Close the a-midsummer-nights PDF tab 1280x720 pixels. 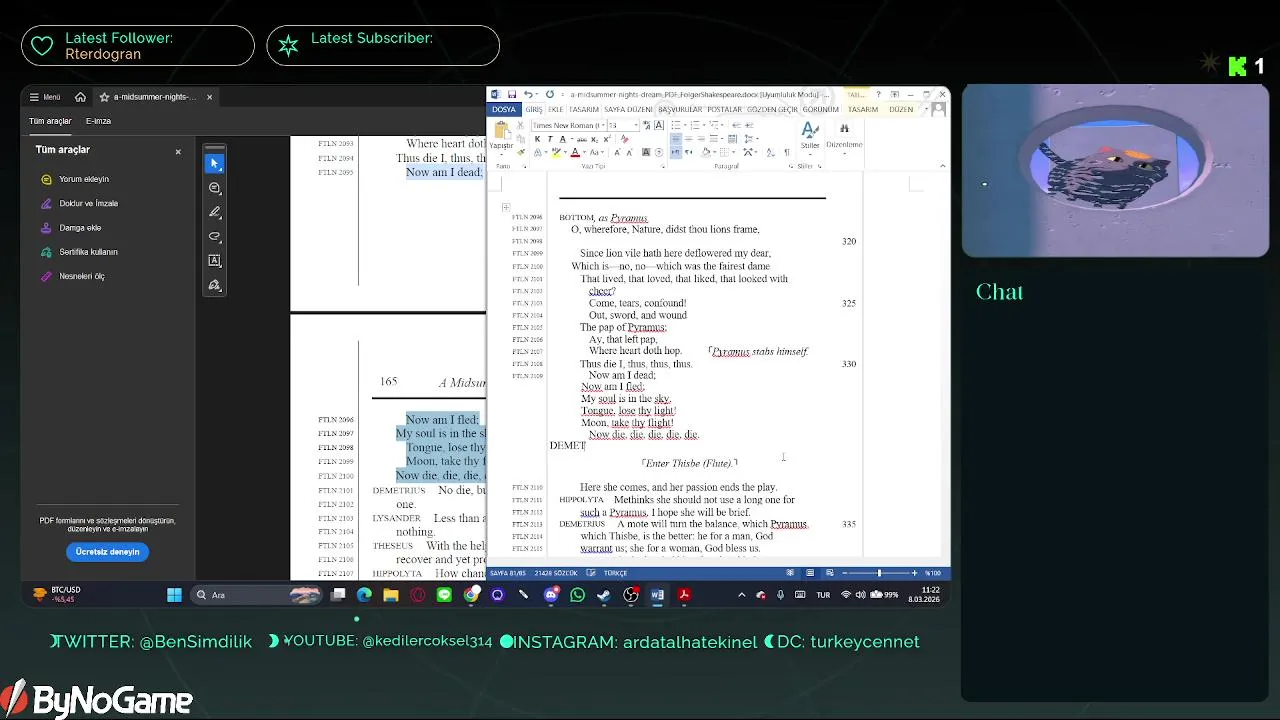[x=209, y=97]
